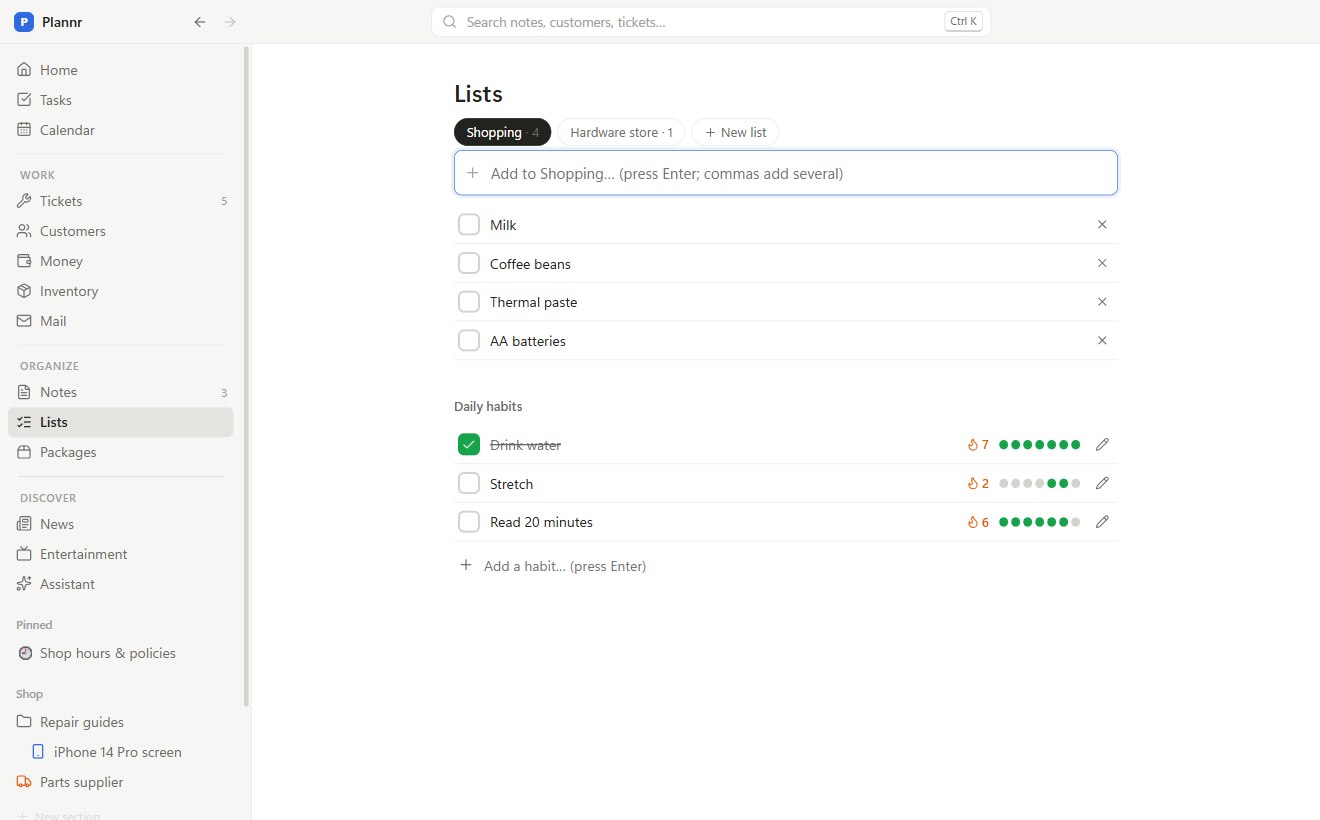Go back with the left arrow
Image resolution: width=1320 pixels, height=820 pixels.
[200, 22]
